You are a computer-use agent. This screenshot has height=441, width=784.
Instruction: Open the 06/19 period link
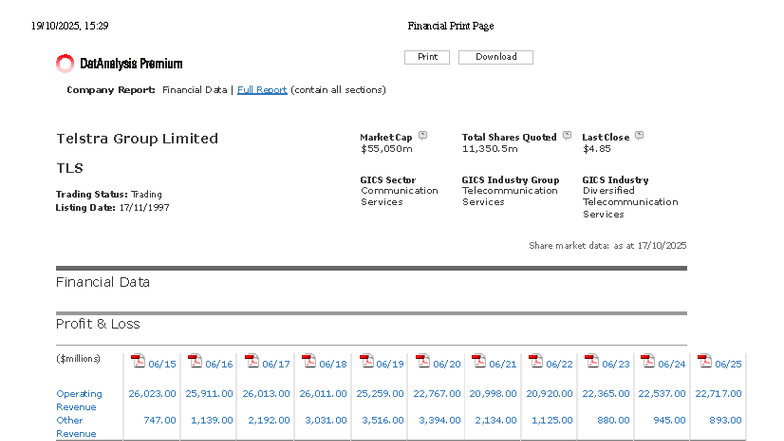click(390, 364)
